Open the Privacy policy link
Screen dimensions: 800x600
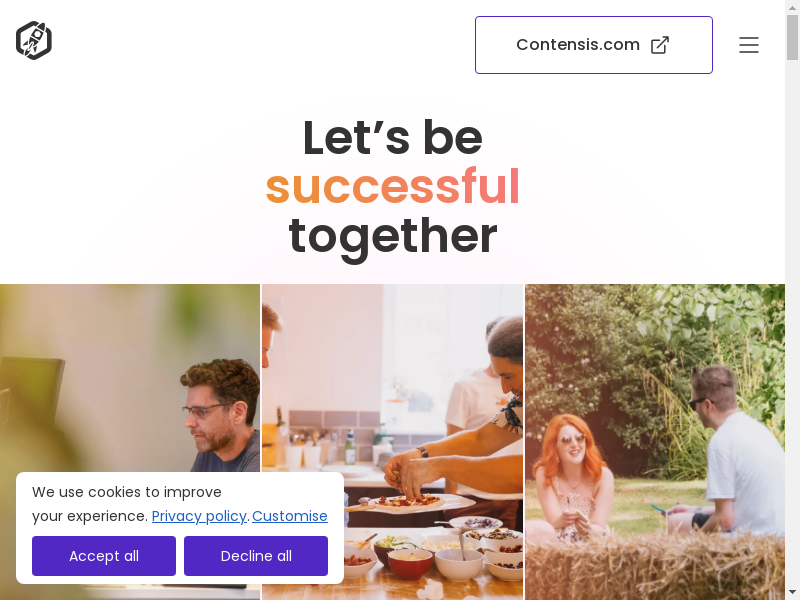tap(199, 516)
